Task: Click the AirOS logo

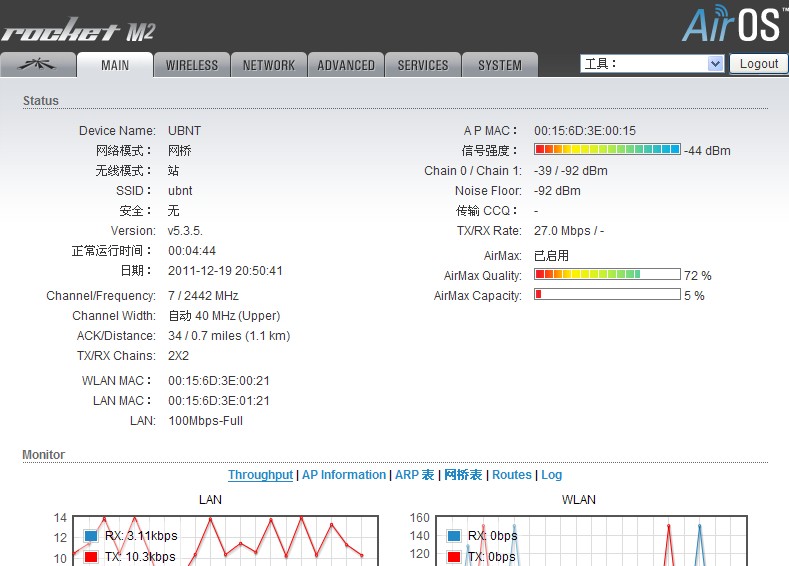Action: (734, 24)
